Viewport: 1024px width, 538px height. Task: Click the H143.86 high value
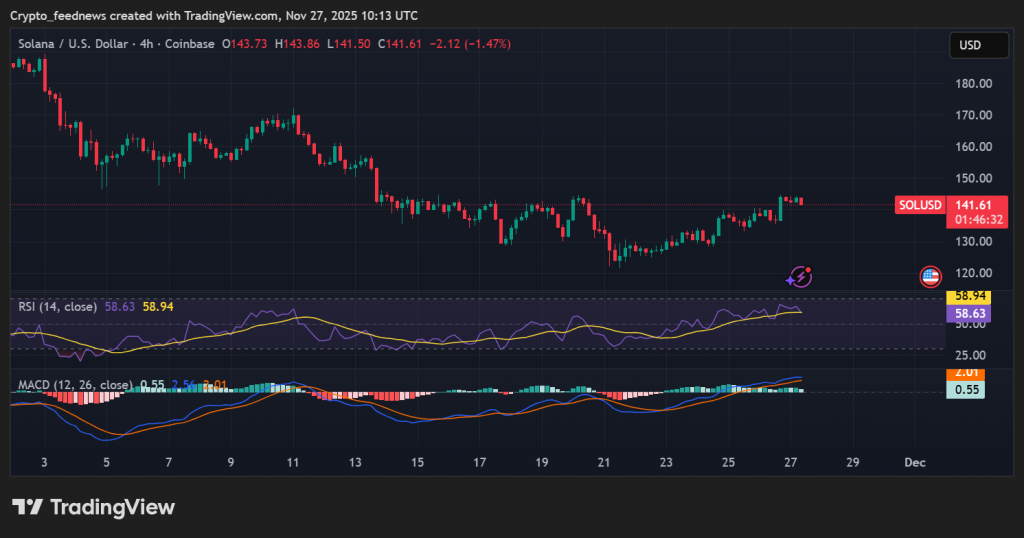pyautogui.click(x=297, y=44)
